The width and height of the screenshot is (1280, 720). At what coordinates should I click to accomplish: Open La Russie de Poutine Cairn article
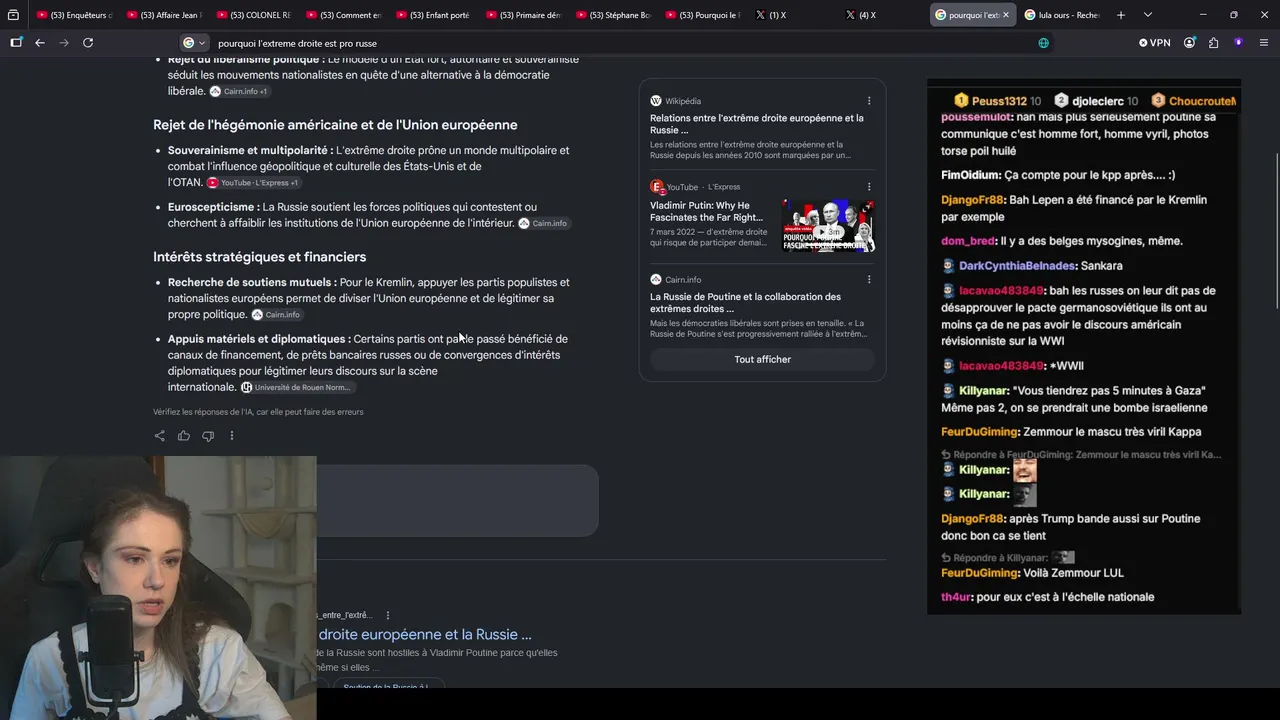pyautogui.click(x=745, y=303)
